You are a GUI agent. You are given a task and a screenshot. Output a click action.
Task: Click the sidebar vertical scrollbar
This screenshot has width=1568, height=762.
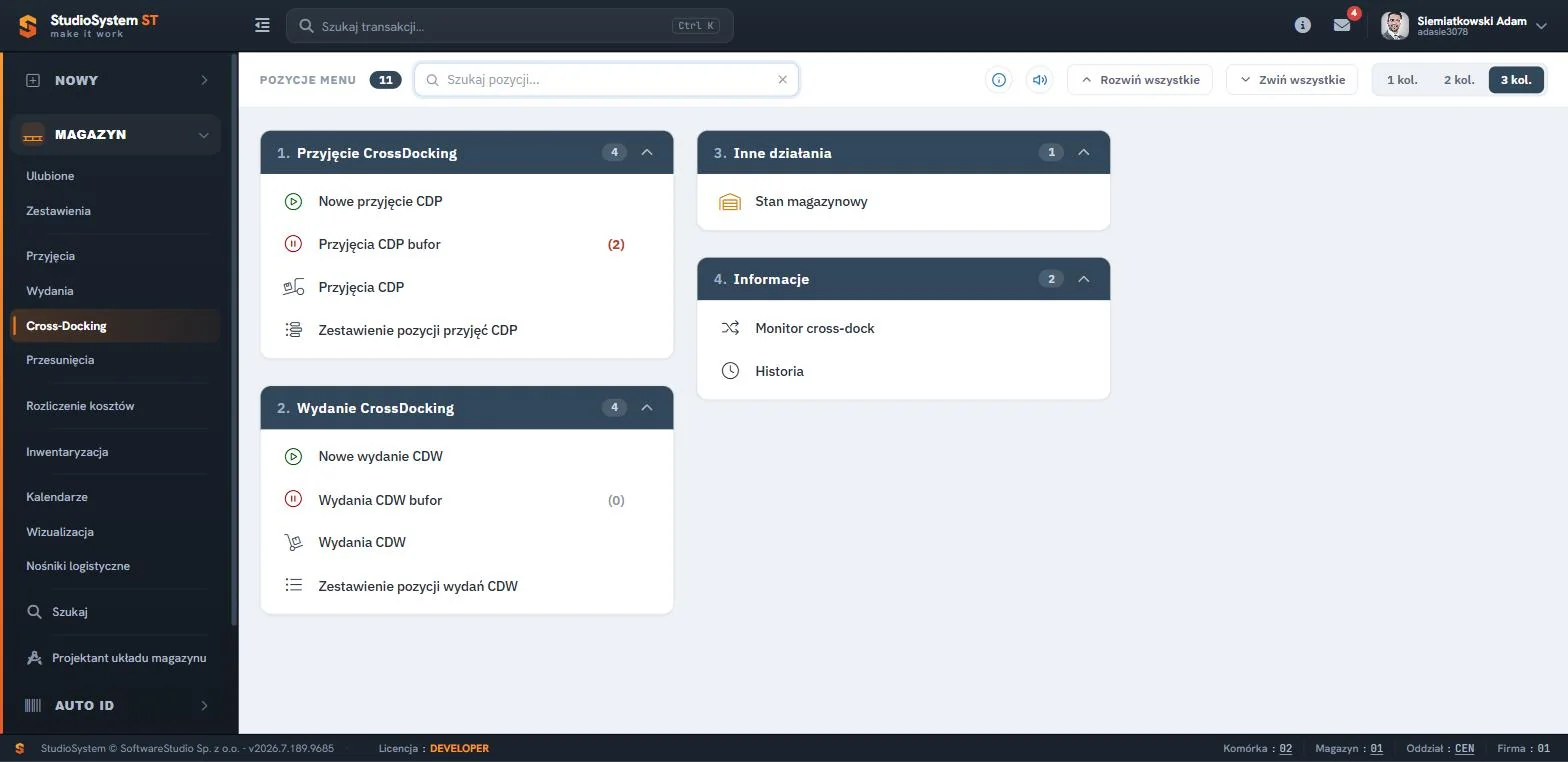(234, 340)
